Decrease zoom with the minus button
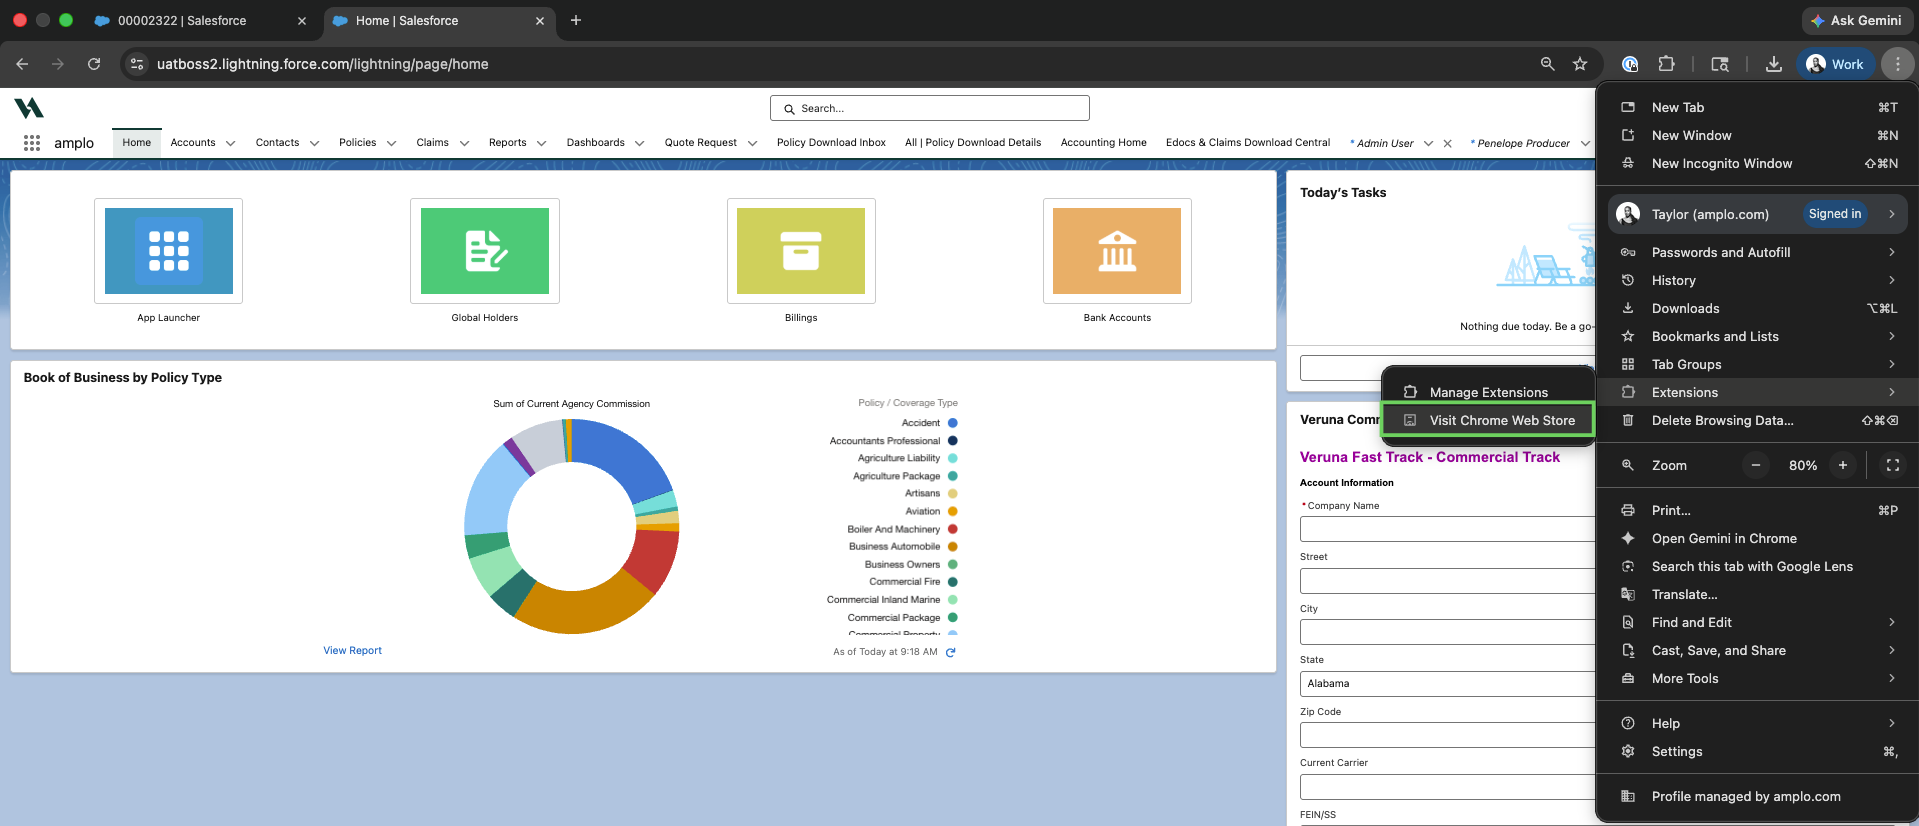This screenshot has height=826, width=1919. click(1755, 465)
